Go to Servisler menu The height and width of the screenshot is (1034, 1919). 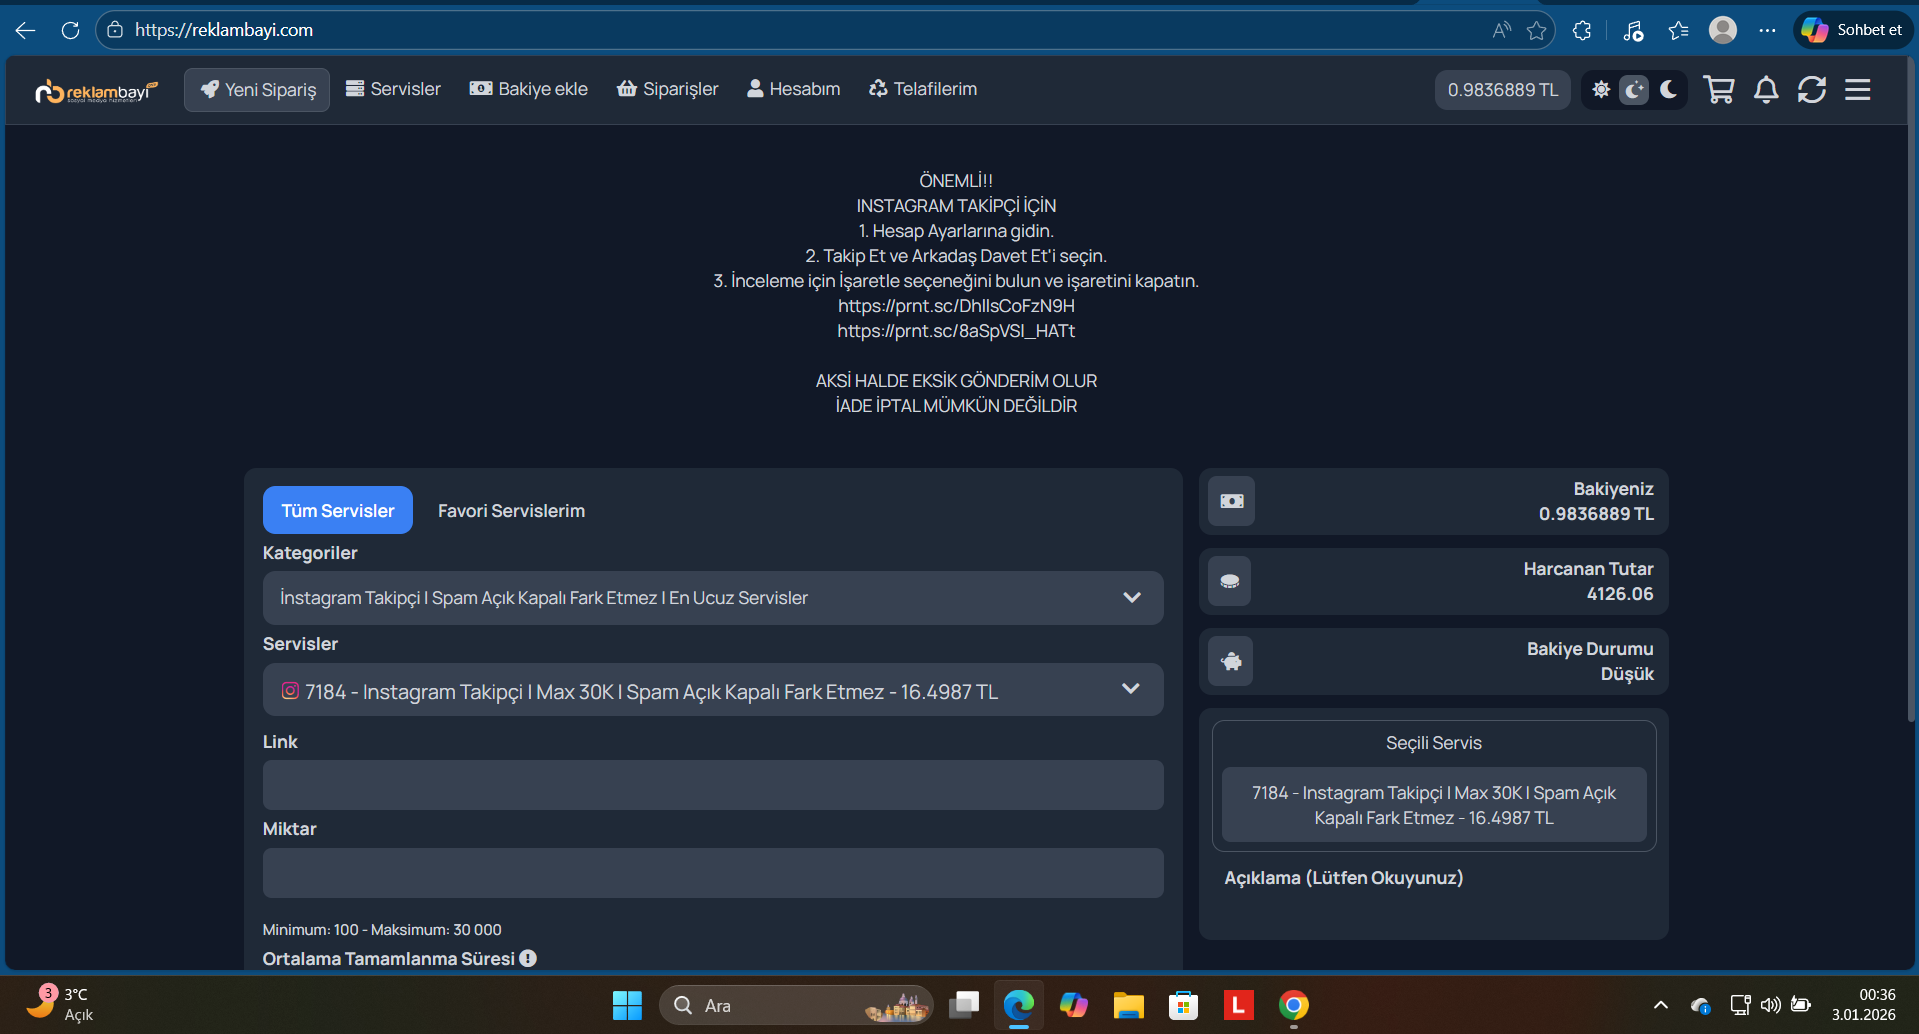click(393, 89)
